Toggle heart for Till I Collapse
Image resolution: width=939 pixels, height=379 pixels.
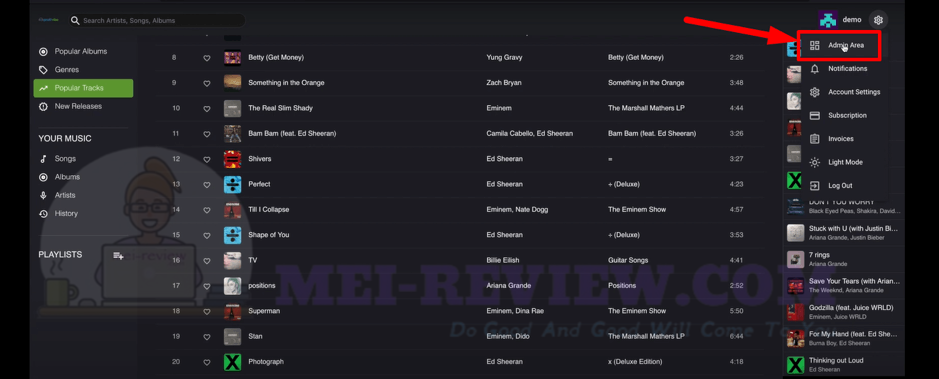tap(207, 210)
